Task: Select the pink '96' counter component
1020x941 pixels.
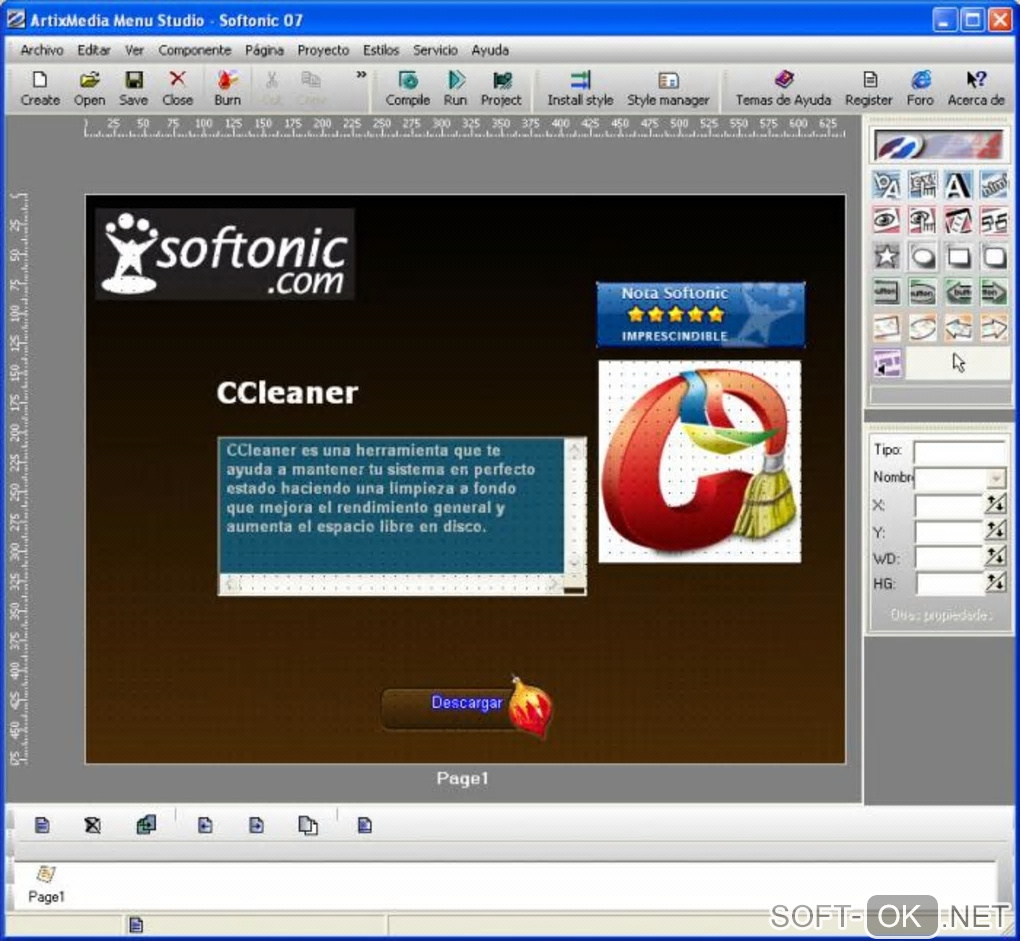Action: click(993, 220)
